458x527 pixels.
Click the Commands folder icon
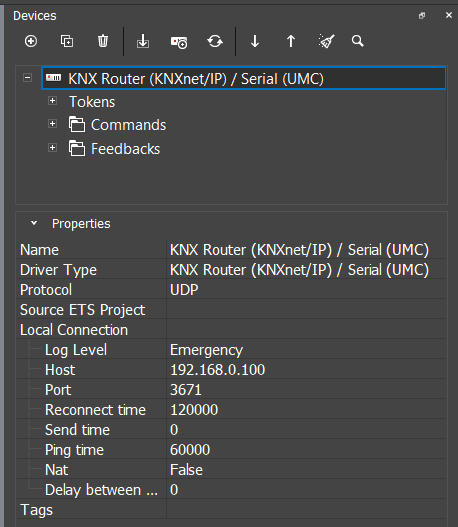coord(77,124)
